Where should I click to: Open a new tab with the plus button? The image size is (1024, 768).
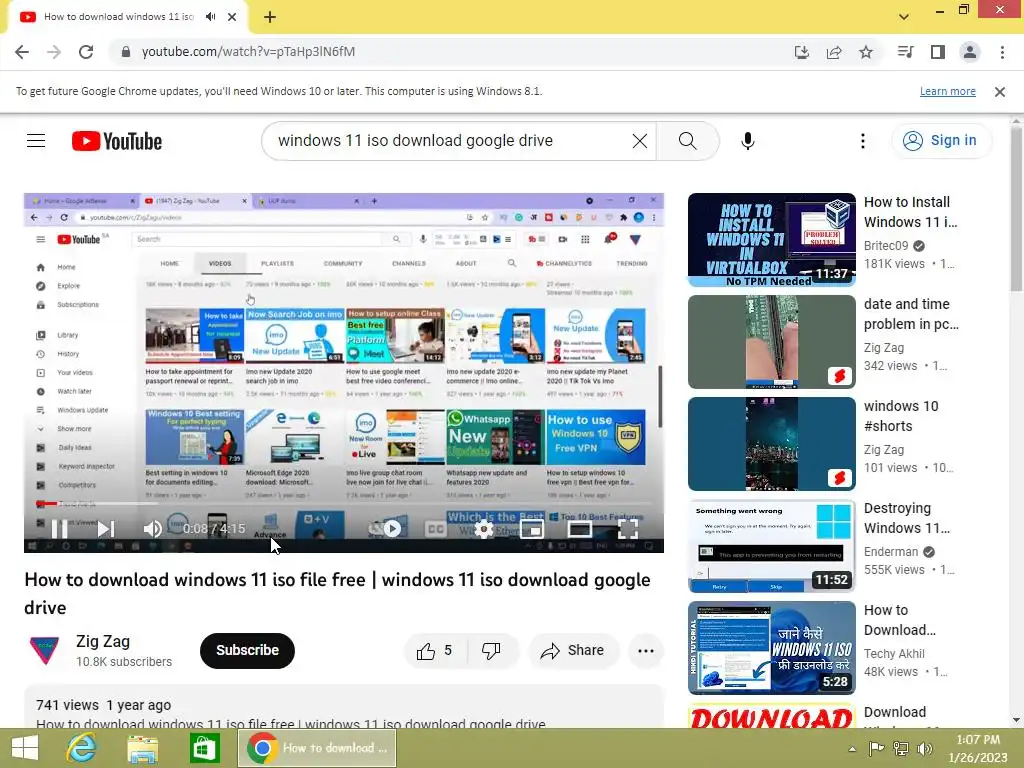click(270, 18)
